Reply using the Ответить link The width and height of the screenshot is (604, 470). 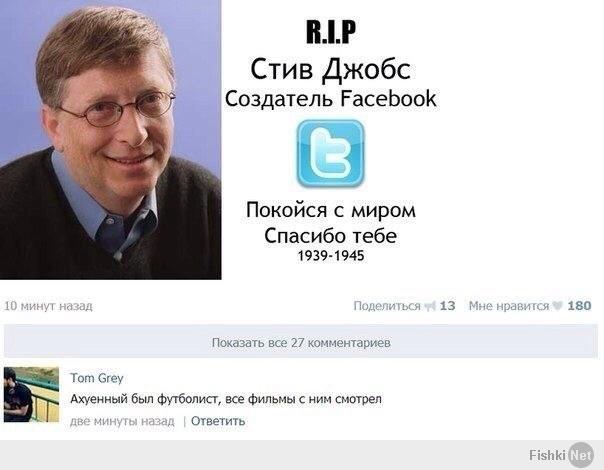[218, 421]
